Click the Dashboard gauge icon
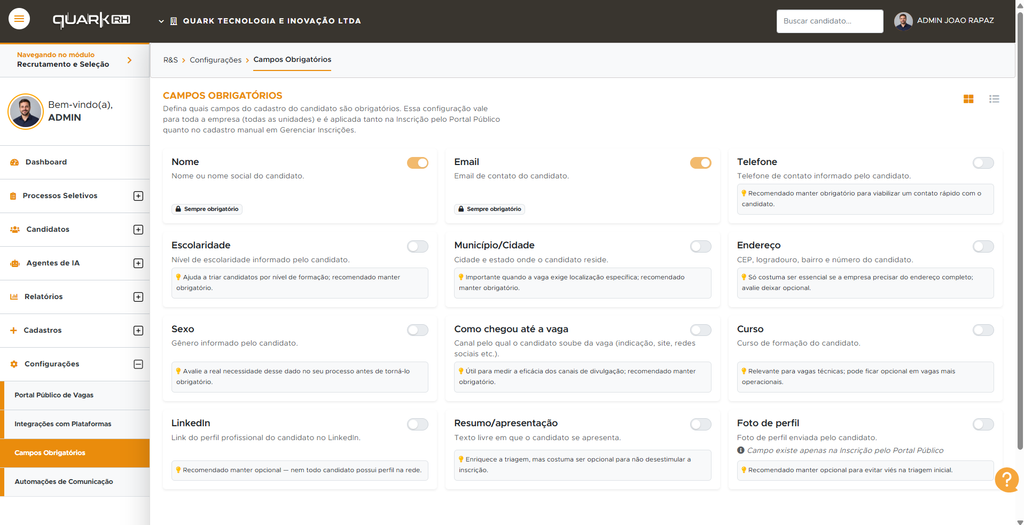1024x525 pixels. coord(14,162)
